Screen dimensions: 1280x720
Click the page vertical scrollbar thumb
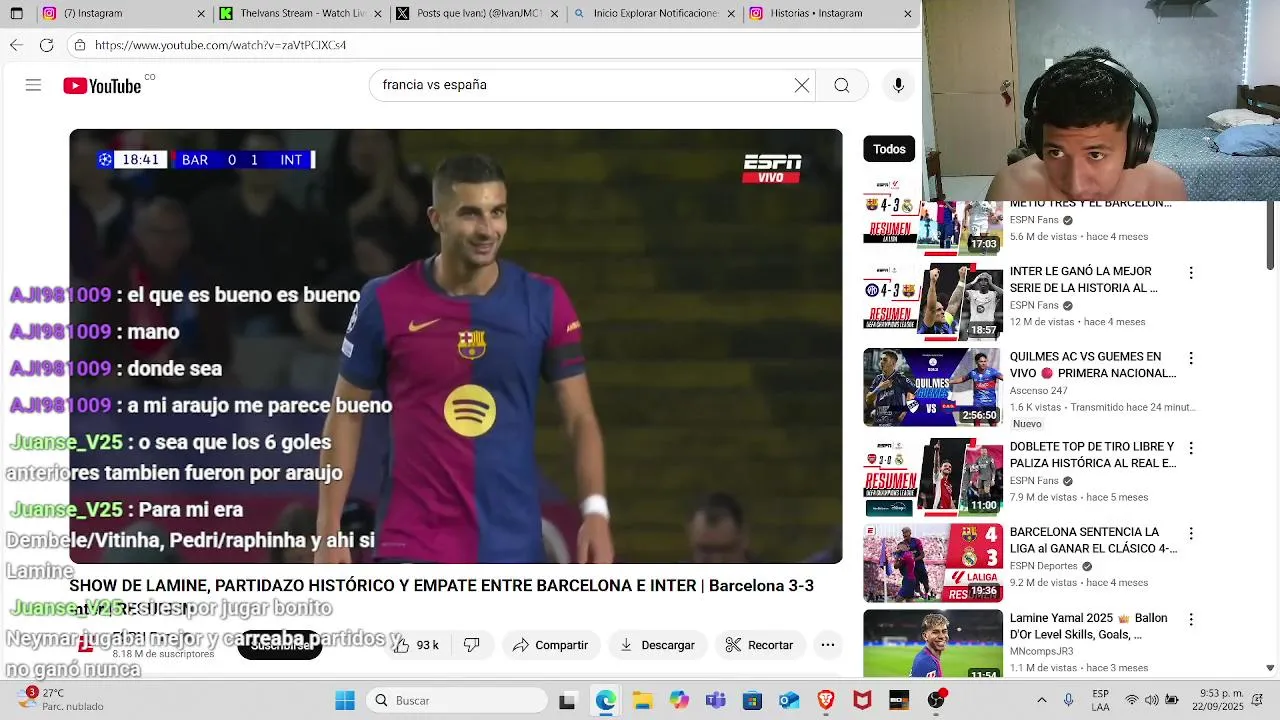[1271, 236]
